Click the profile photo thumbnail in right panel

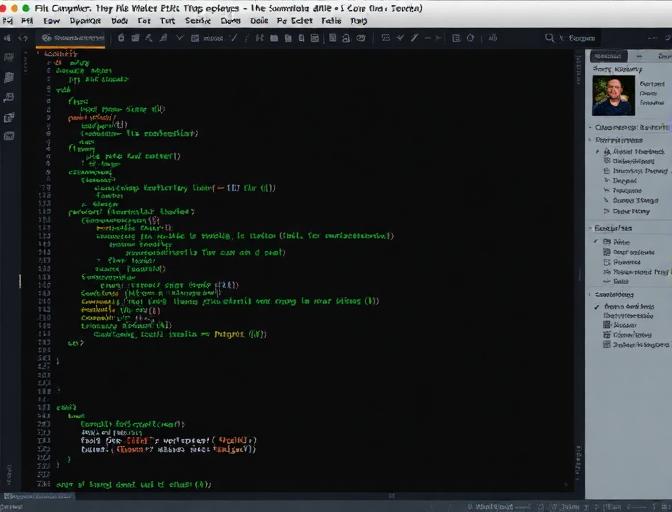(x=612, y=96)
